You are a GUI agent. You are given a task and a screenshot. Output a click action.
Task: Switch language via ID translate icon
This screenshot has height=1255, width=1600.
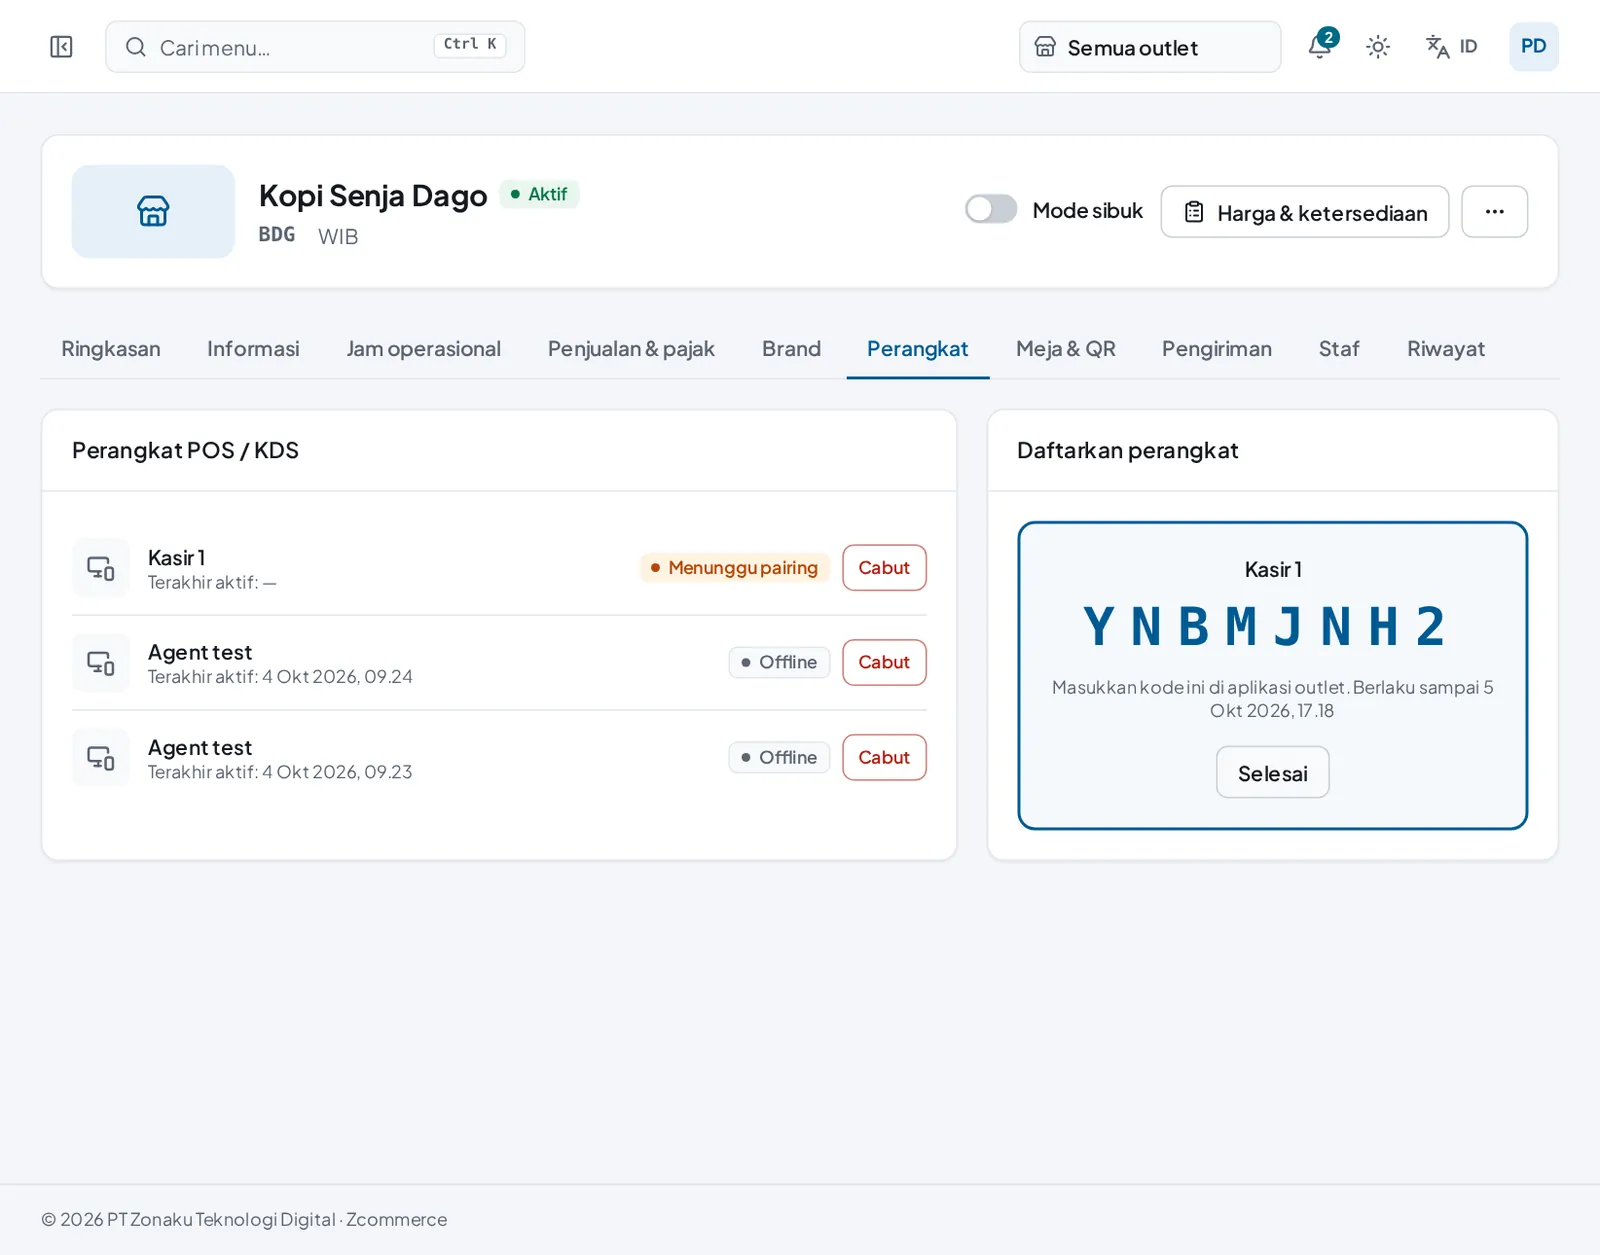click(x=1451, y=47)
